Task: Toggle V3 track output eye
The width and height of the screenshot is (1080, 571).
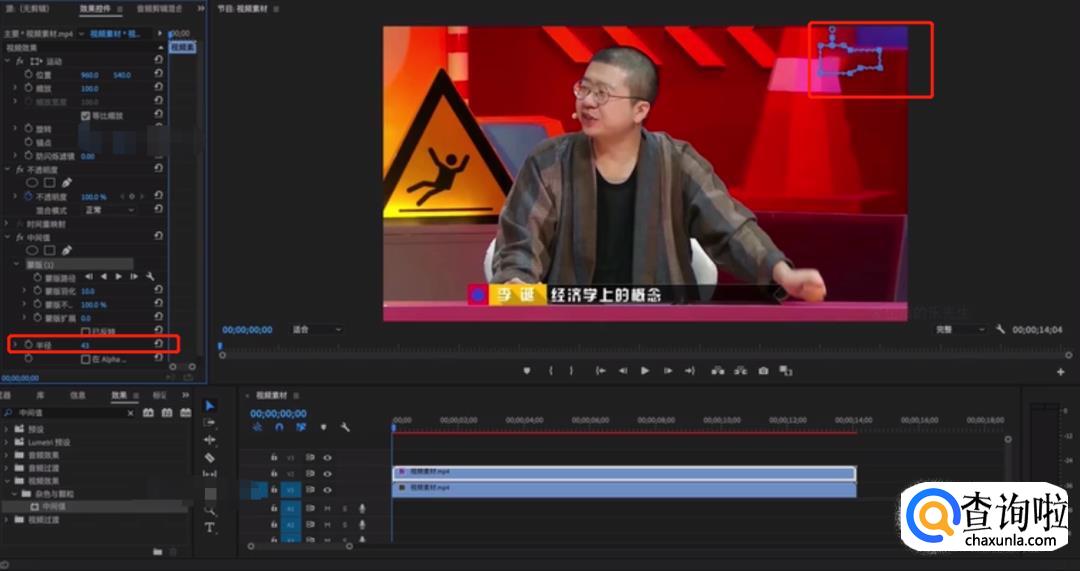Action: coord(327,457)
